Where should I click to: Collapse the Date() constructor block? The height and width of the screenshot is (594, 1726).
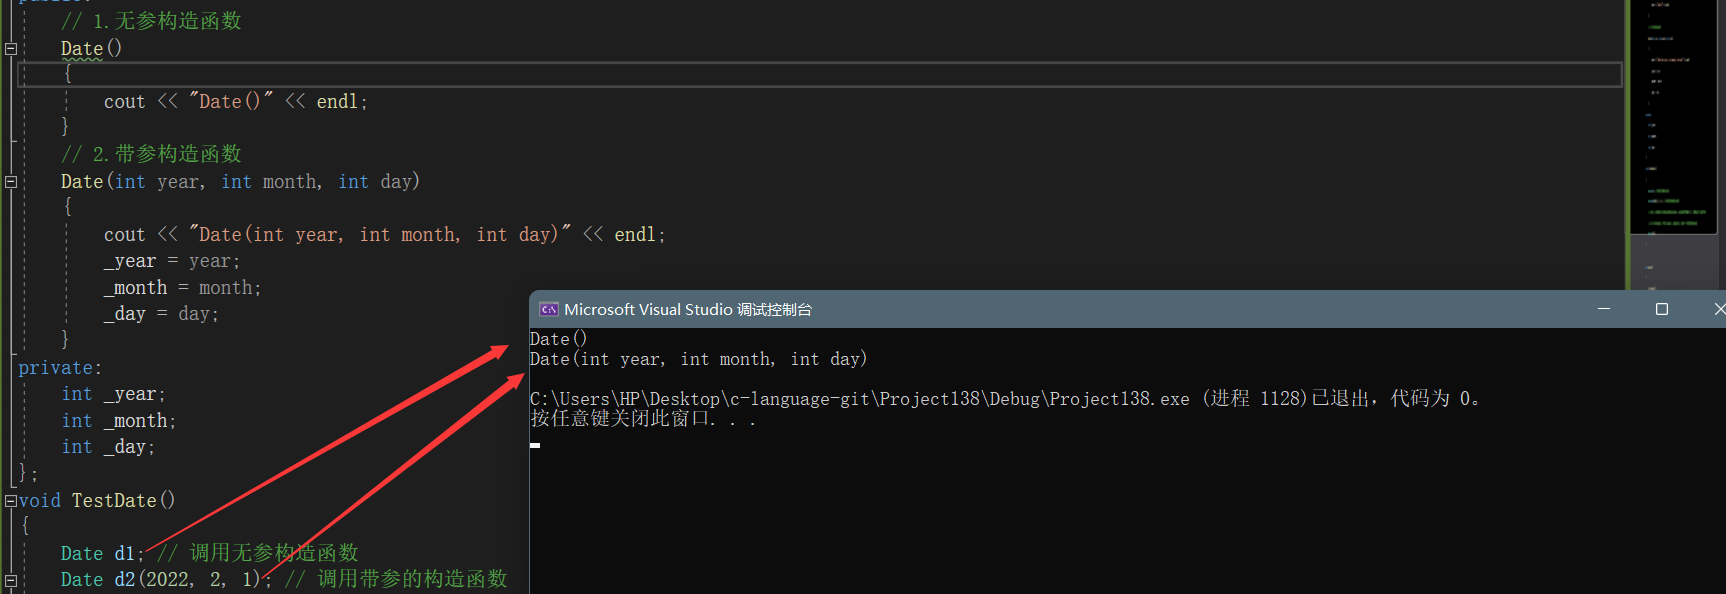(x=11, y=48)
